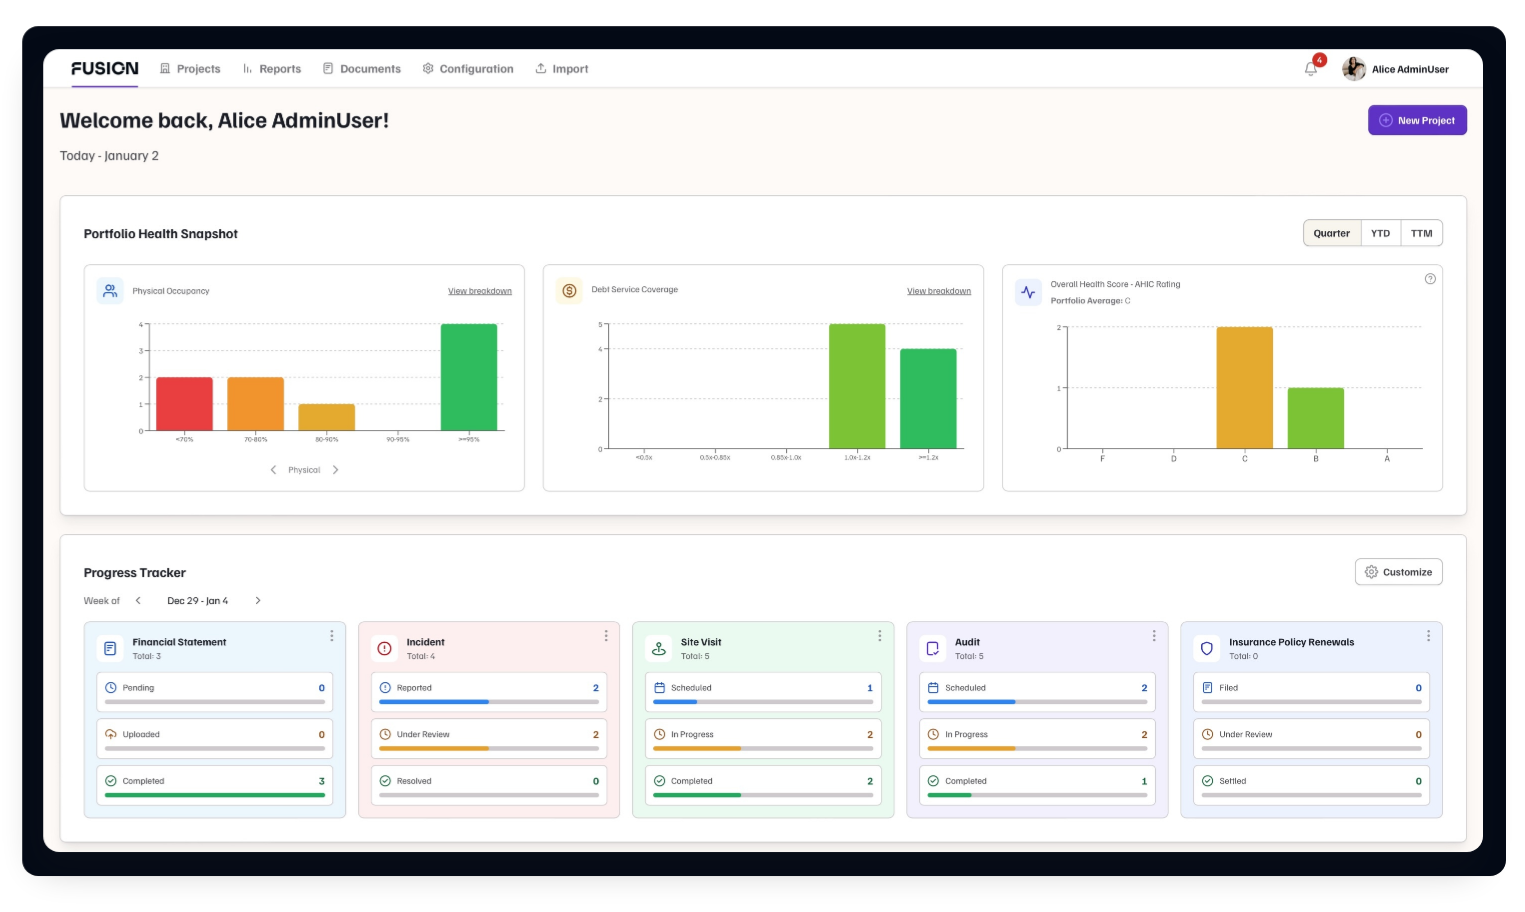The image size is (1525, 912).
Task: Open Incident Under Review row
Action: coord(489,739)
